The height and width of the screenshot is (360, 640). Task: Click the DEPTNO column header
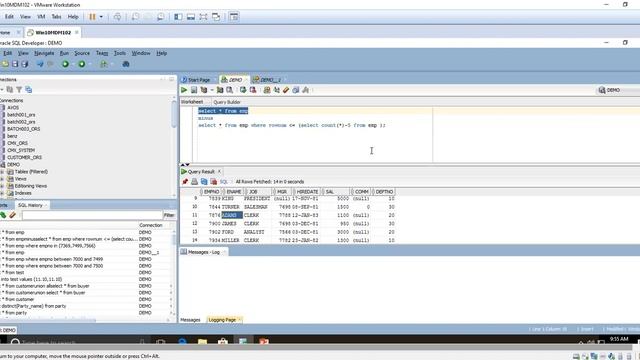tap(384, 191)
